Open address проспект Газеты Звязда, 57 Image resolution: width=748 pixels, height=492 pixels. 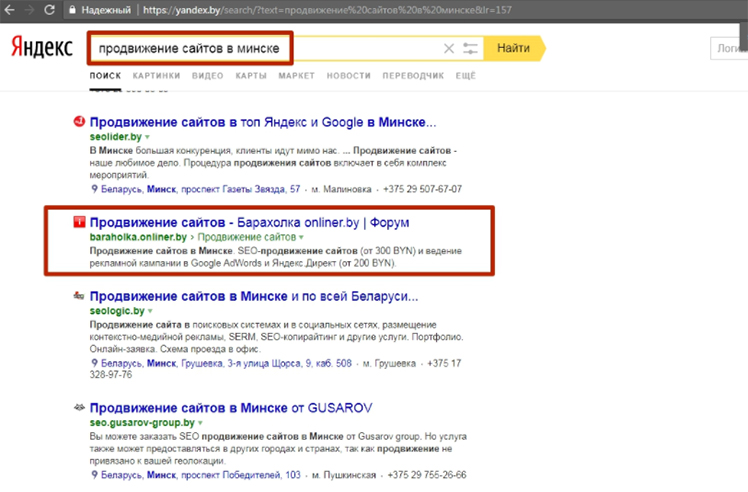200,189
